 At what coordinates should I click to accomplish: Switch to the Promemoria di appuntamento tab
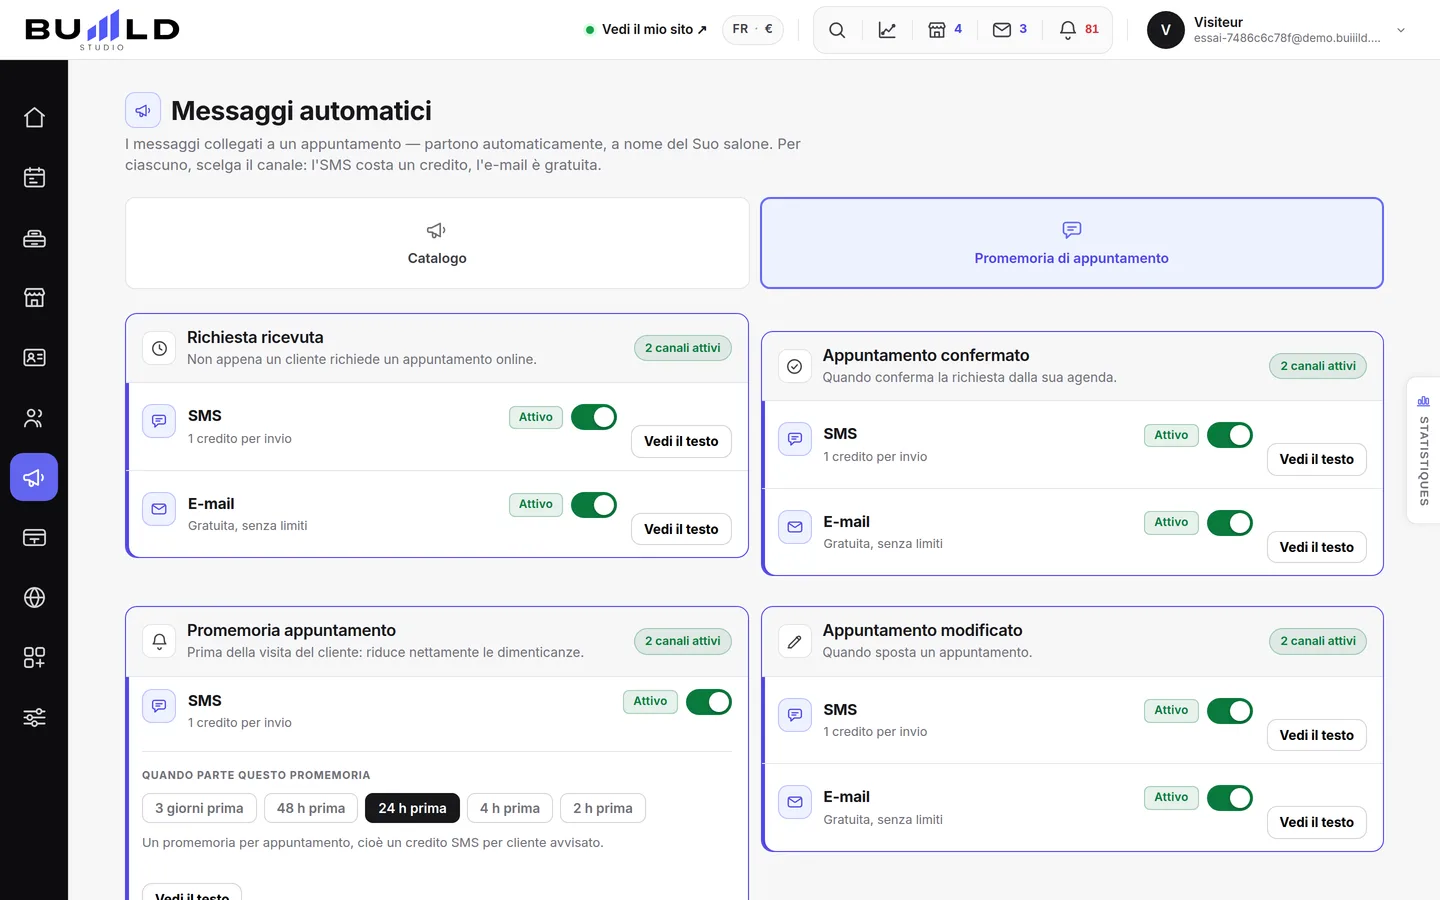tap(1072, 243)
